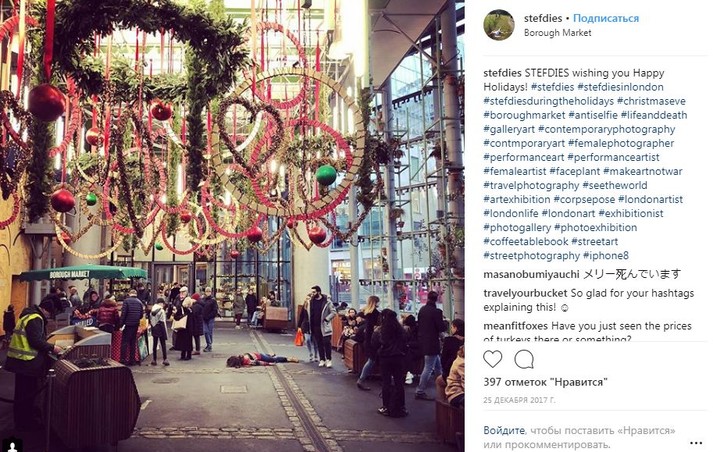View the 397 likes count
The image size is (713, 452).
click(x=545, y=382)
